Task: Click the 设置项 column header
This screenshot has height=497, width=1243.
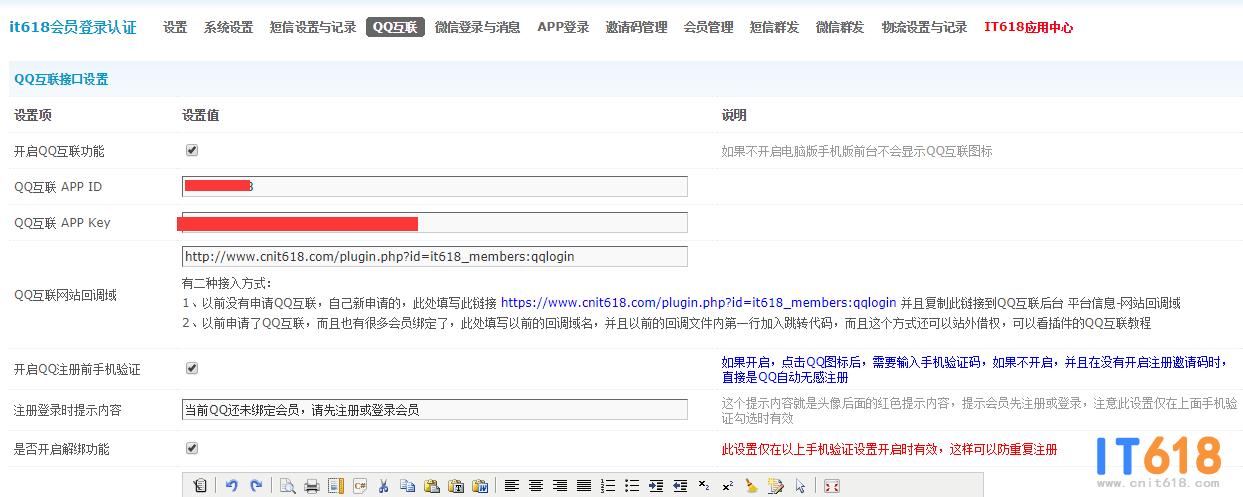Action: 33,115
